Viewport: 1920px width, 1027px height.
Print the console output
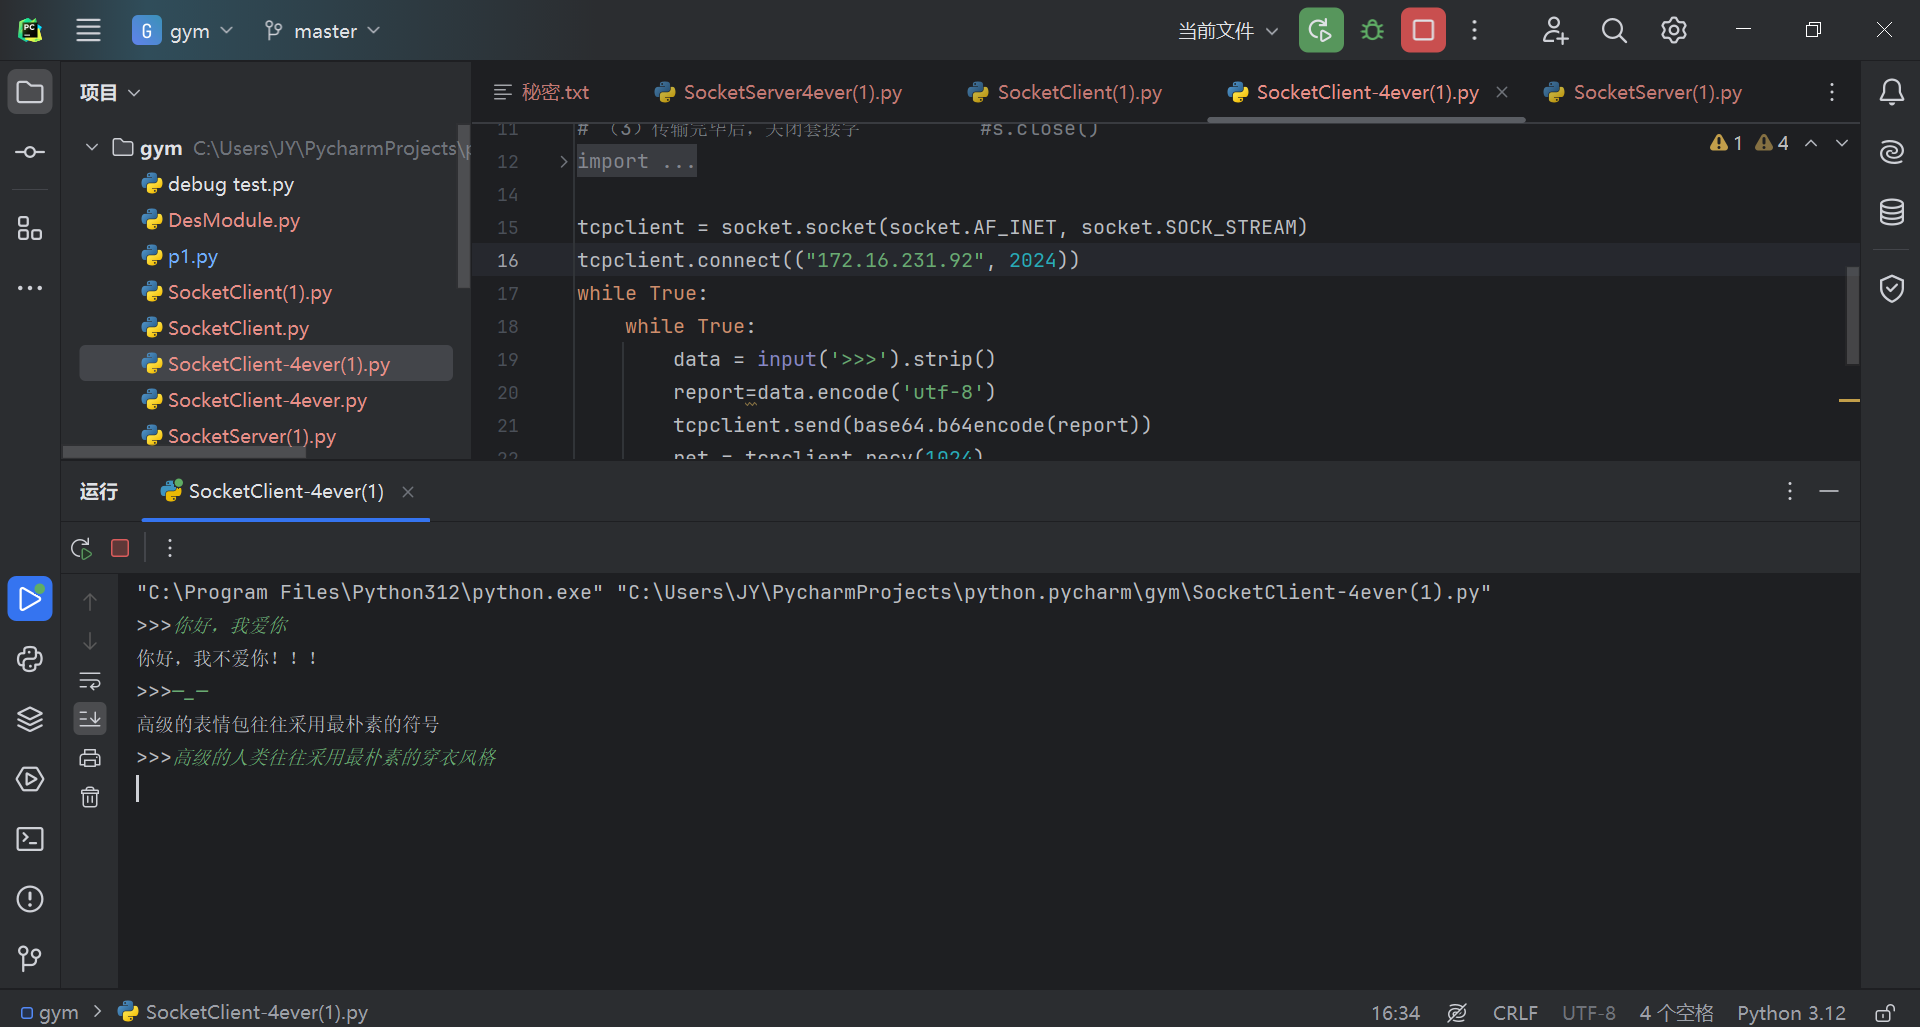point(90,758)
